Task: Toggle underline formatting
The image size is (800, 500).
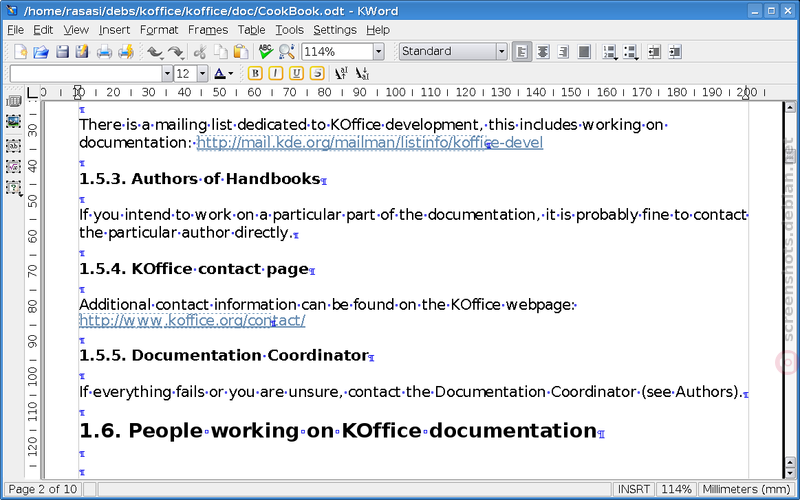Action: point(296,73)
